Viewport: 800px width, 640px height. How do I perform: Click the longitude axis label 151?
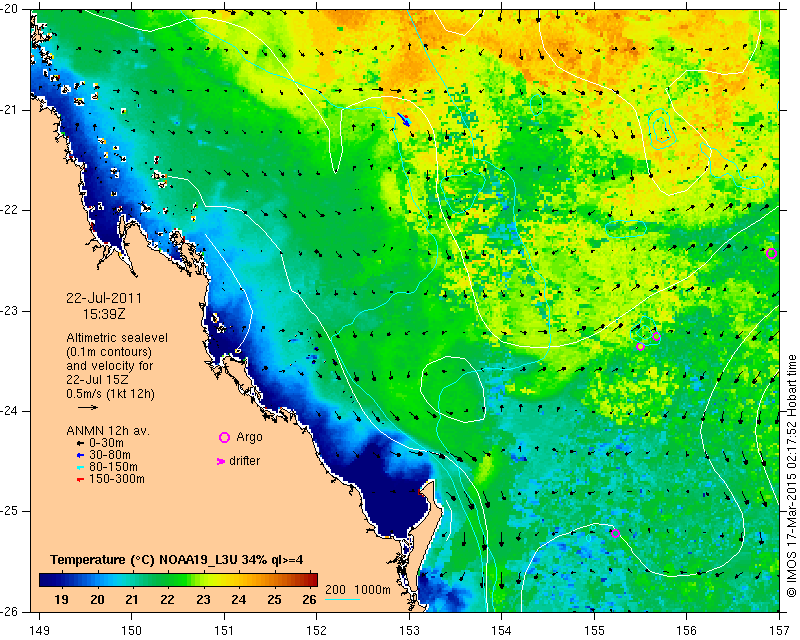click(224, 631)
